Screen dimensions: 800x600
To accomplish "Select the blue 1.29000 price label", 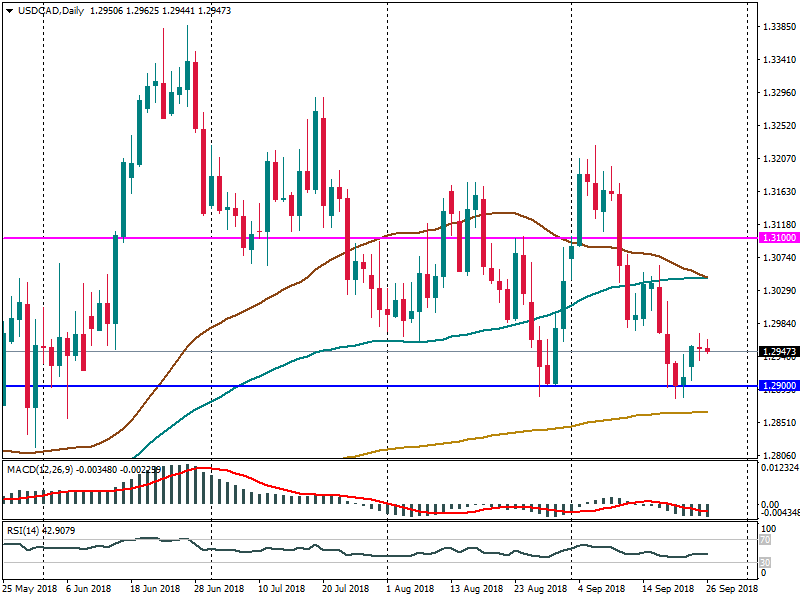I will tap(777, 386).
